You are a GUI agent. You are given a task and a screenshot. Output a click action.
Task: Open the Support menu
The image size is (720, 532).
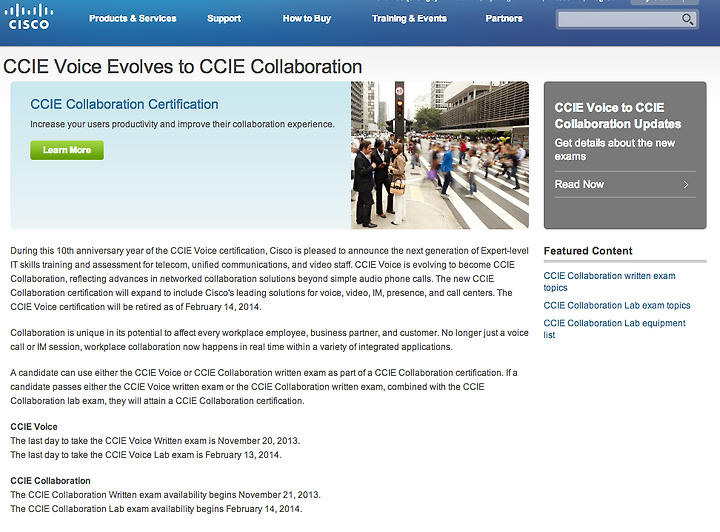[x=224, y=18]
